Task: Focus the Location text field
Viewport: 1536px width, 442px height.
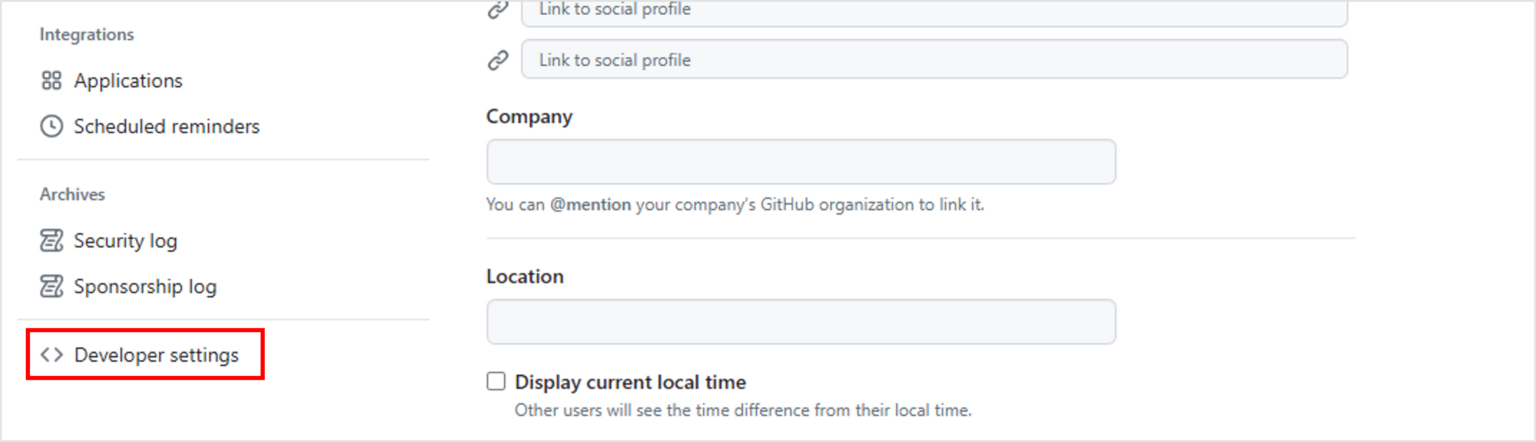Action: pyautogui.click(x=801, y=321)
